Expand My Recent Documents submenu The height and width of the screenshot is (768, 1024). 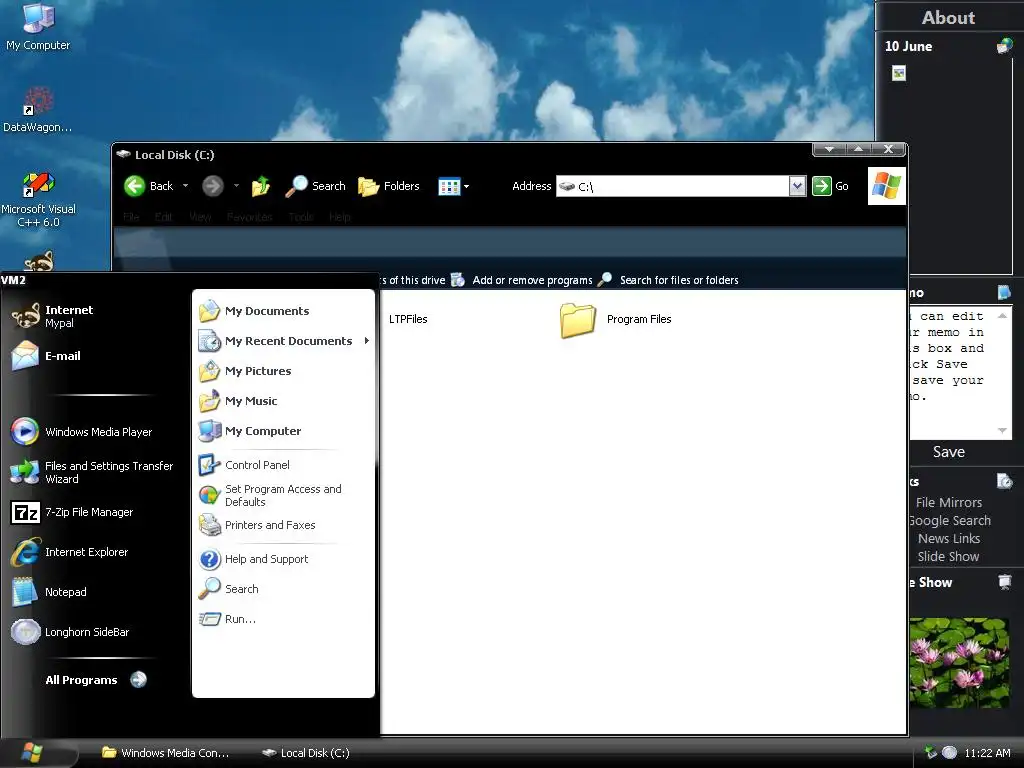[x=283, y=341]
